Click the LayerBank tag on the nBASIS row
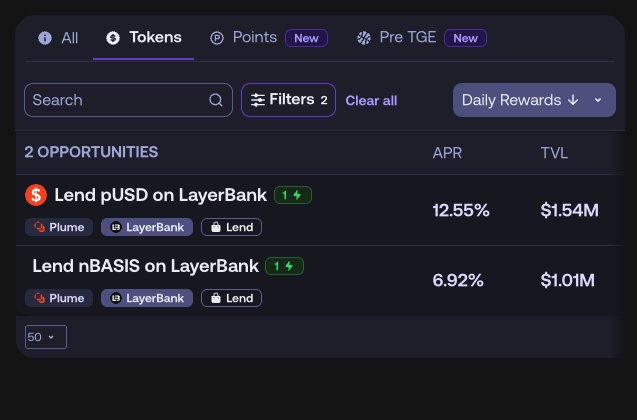637x420 pixels. 147,298
